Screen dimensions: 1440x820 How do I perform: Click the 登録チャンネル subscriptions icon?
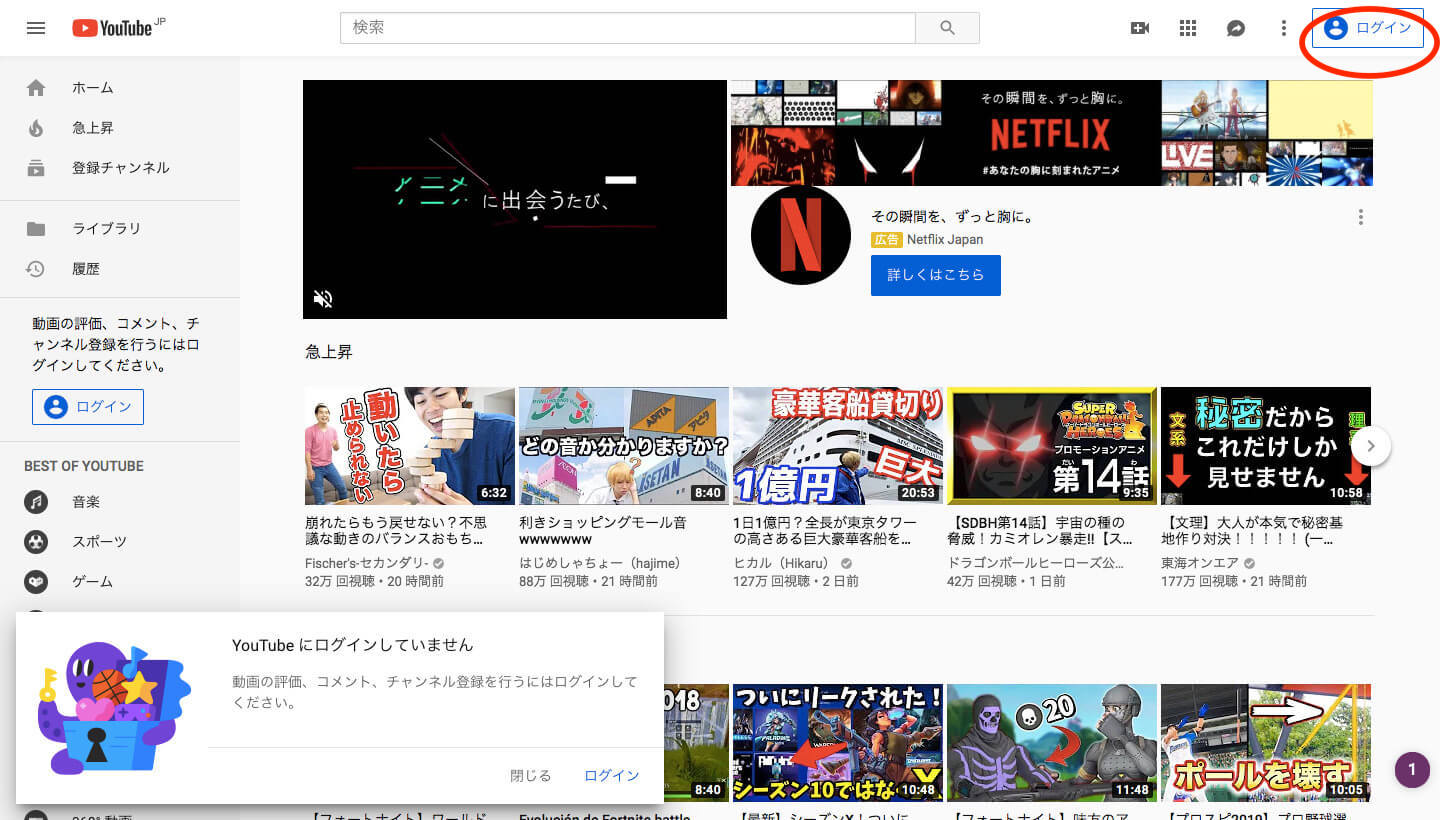[36, 168]
